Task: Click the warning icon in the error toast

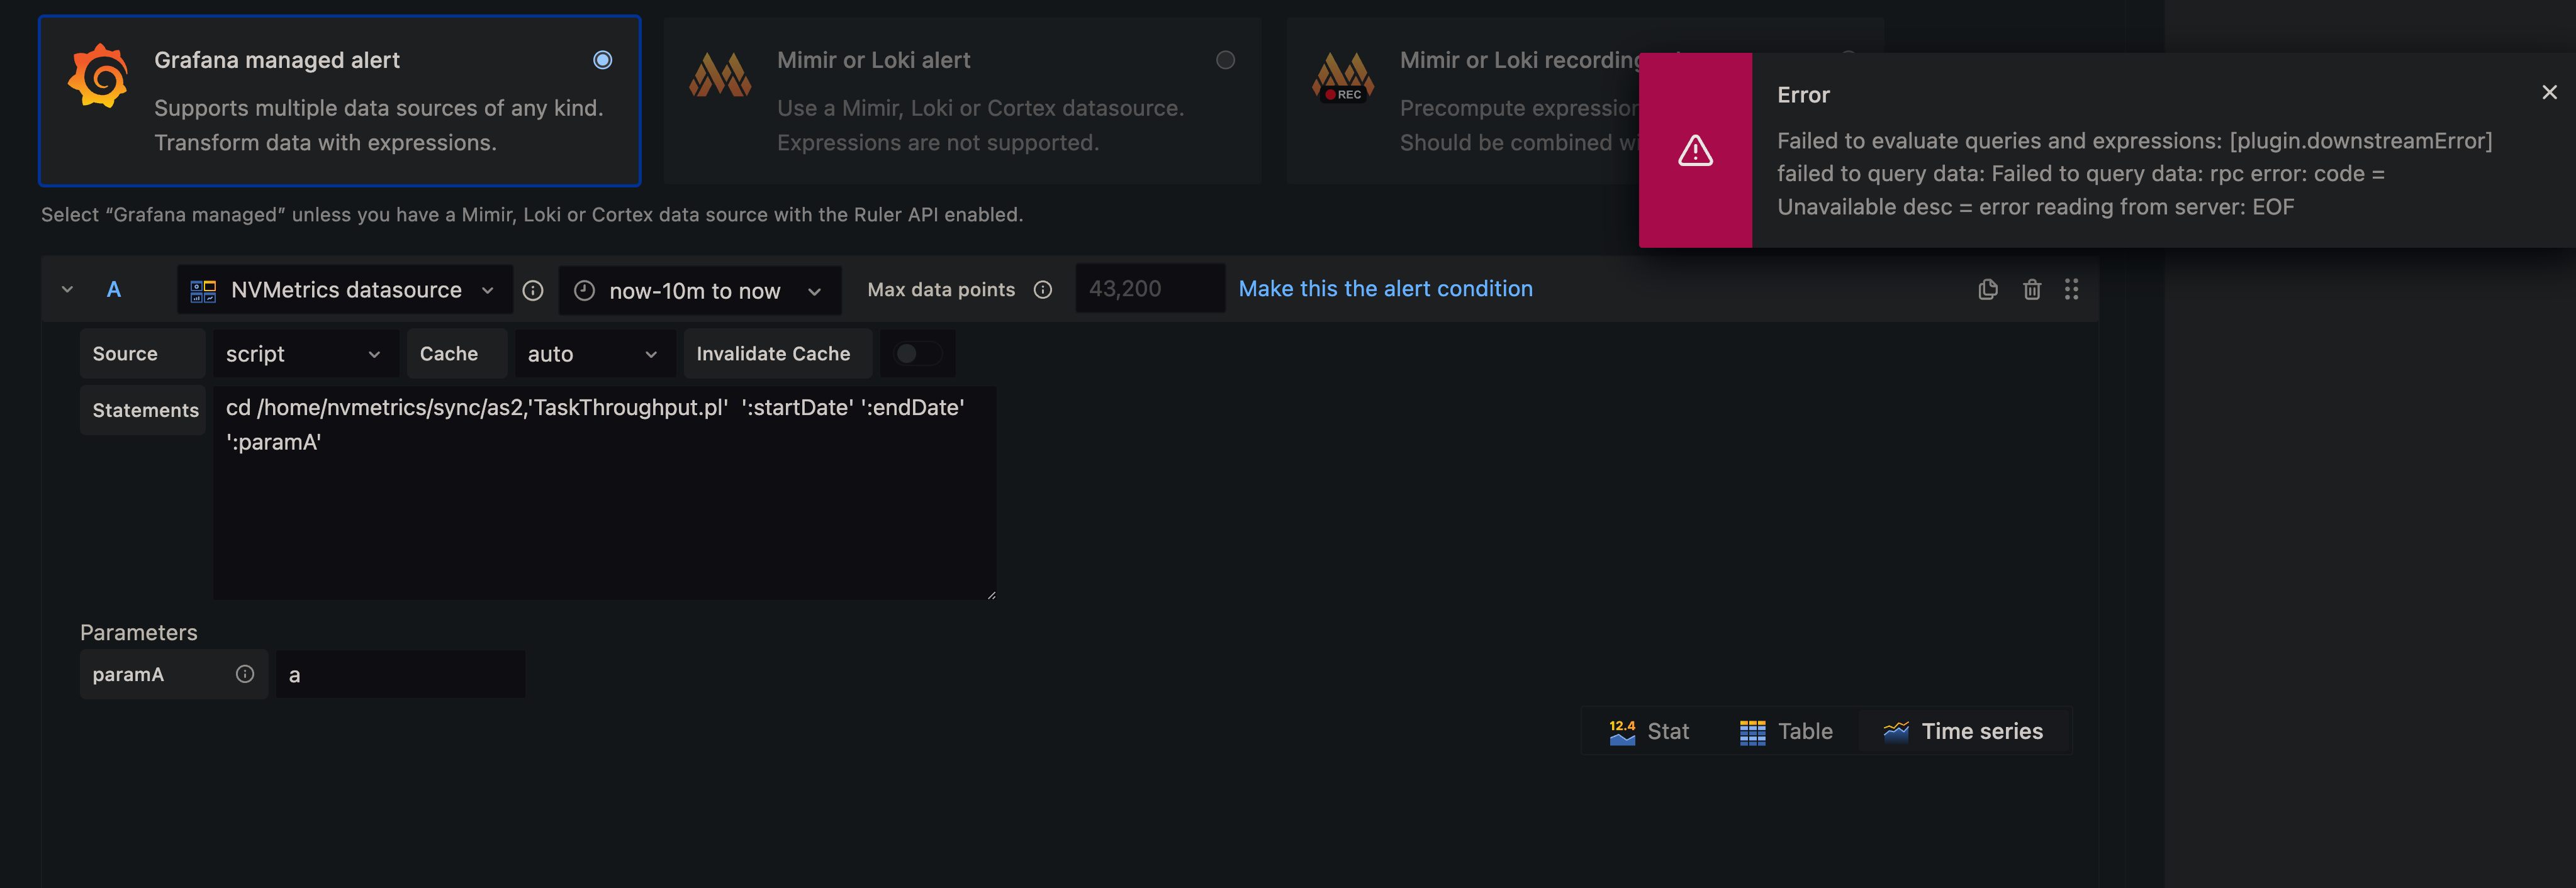Action: click(1694, 150)
